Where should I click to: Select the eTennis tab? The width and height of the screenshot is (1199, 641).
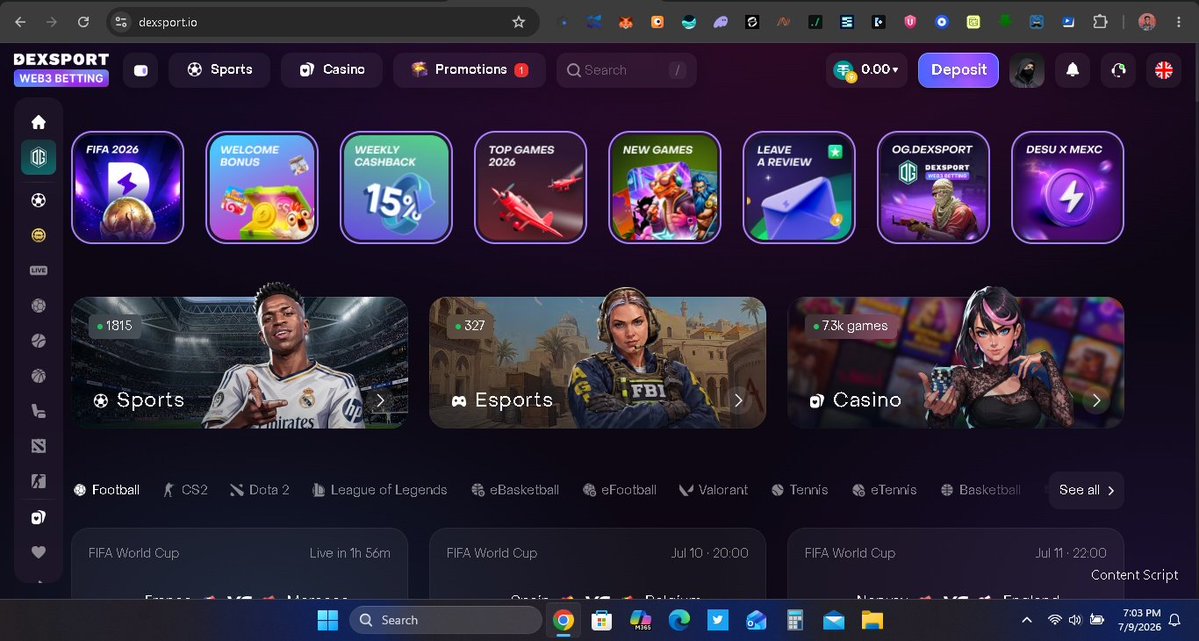(x=884, y=490)
